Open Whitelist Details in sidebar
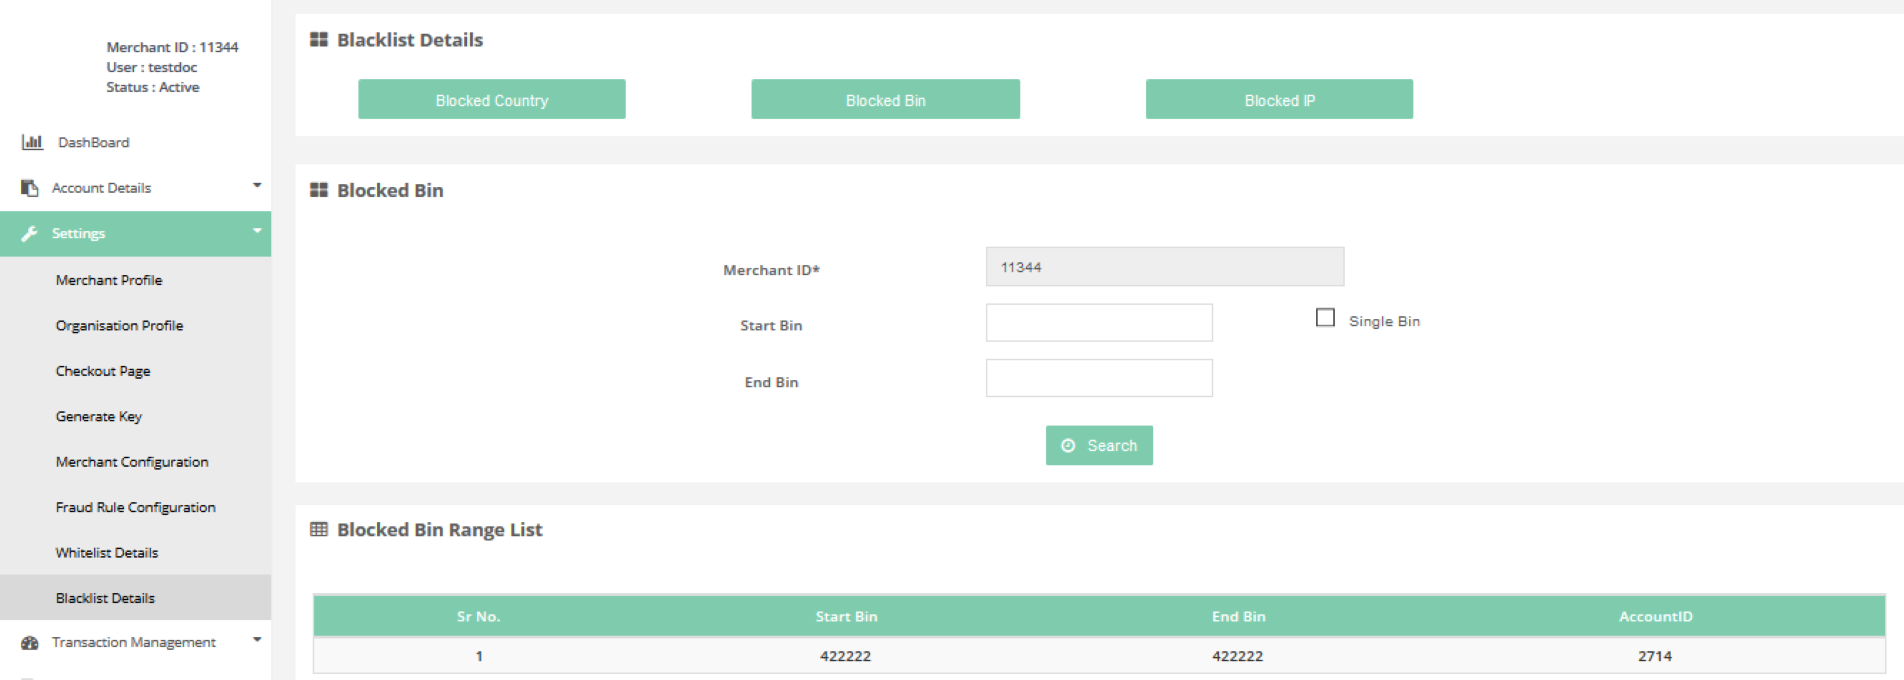Viewport: 1904px width, 680px height. point(107,553)
